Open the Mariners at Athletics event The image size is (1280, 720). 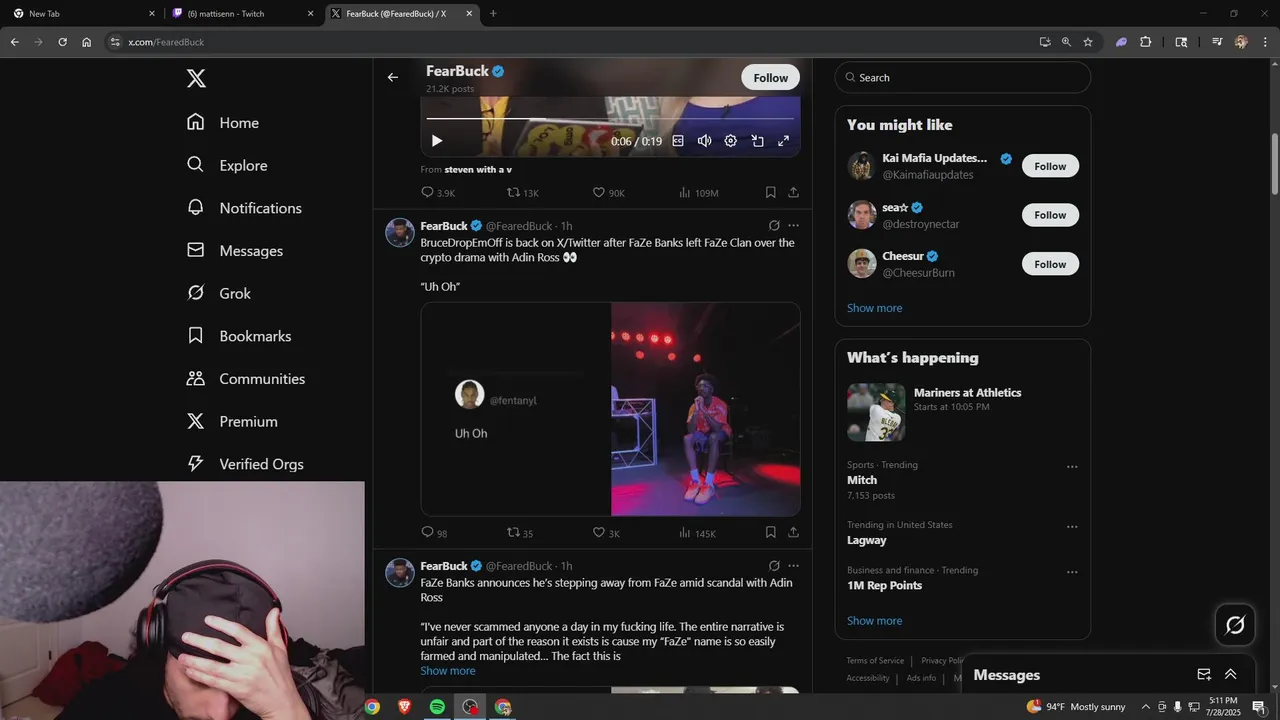(x=963, y=412)
